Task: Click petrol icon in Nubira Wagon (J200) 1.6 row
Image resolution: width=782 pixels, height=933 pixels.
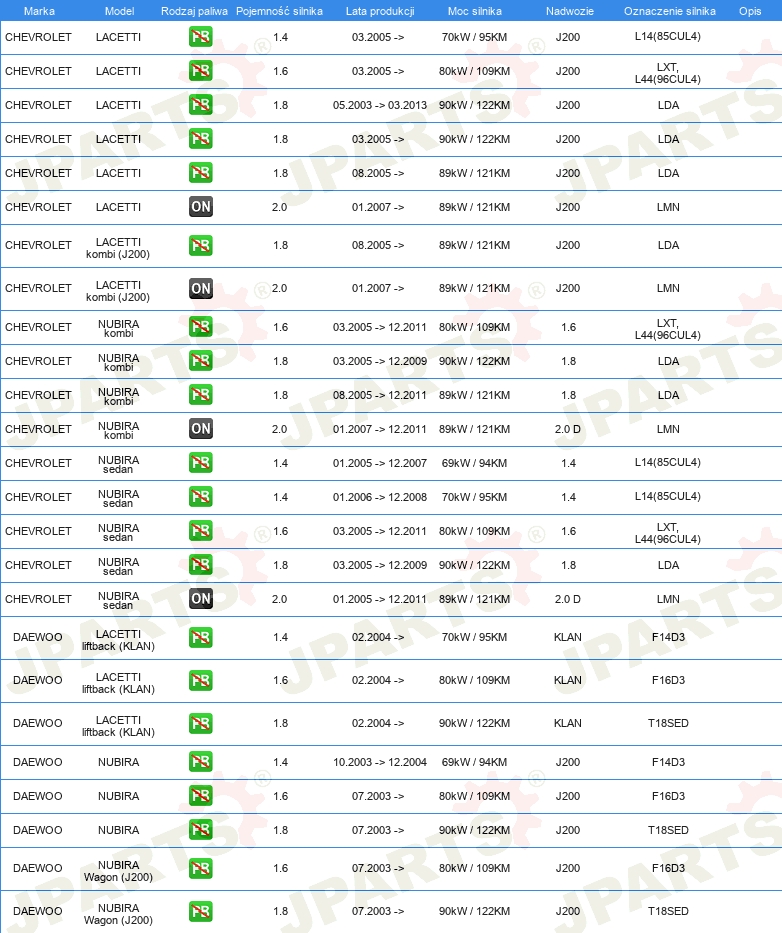Action: point(201,868)
